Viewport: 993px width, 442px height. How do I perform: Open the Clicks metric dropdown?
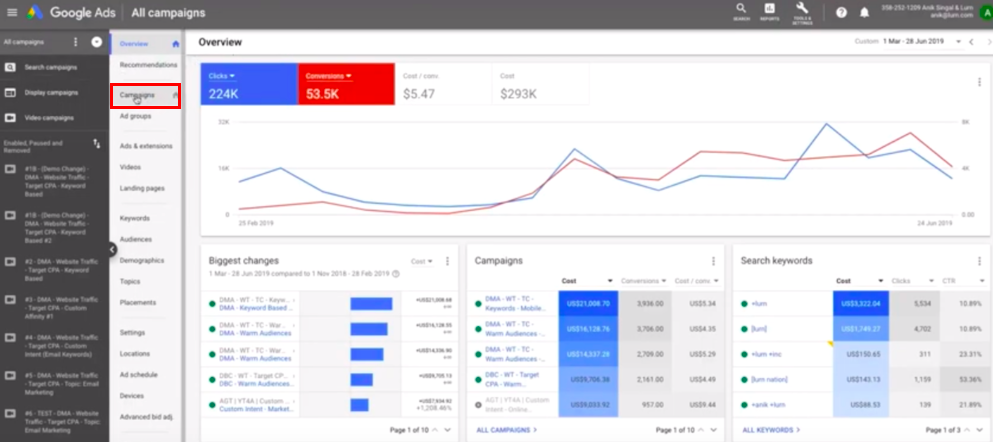coord(222,76)
